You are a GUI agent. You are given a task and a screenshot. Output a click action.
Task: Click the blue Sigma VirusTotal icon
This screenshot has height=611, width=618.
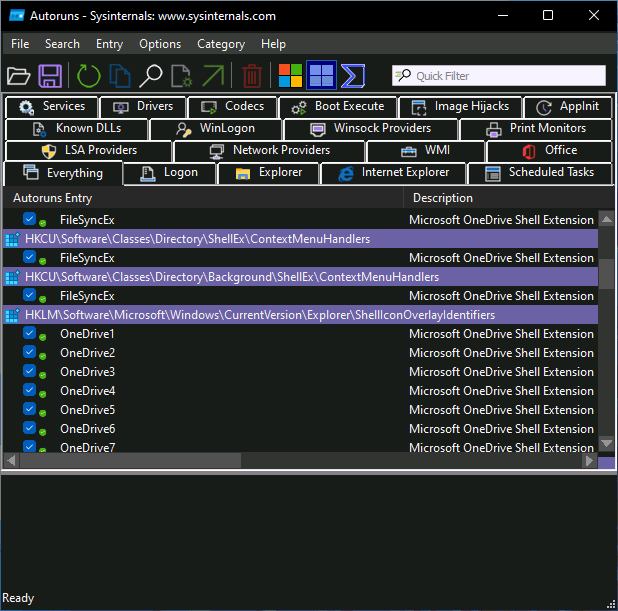click(353, 75)
